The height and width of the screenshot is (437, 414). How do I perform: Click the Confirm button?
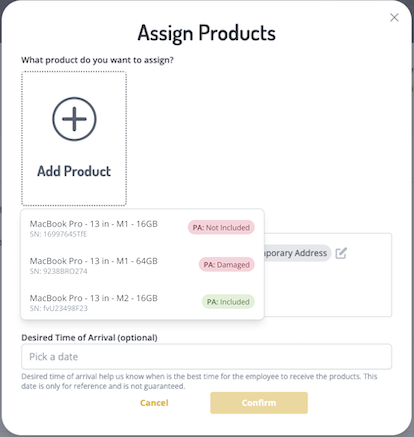click(259, 403)
